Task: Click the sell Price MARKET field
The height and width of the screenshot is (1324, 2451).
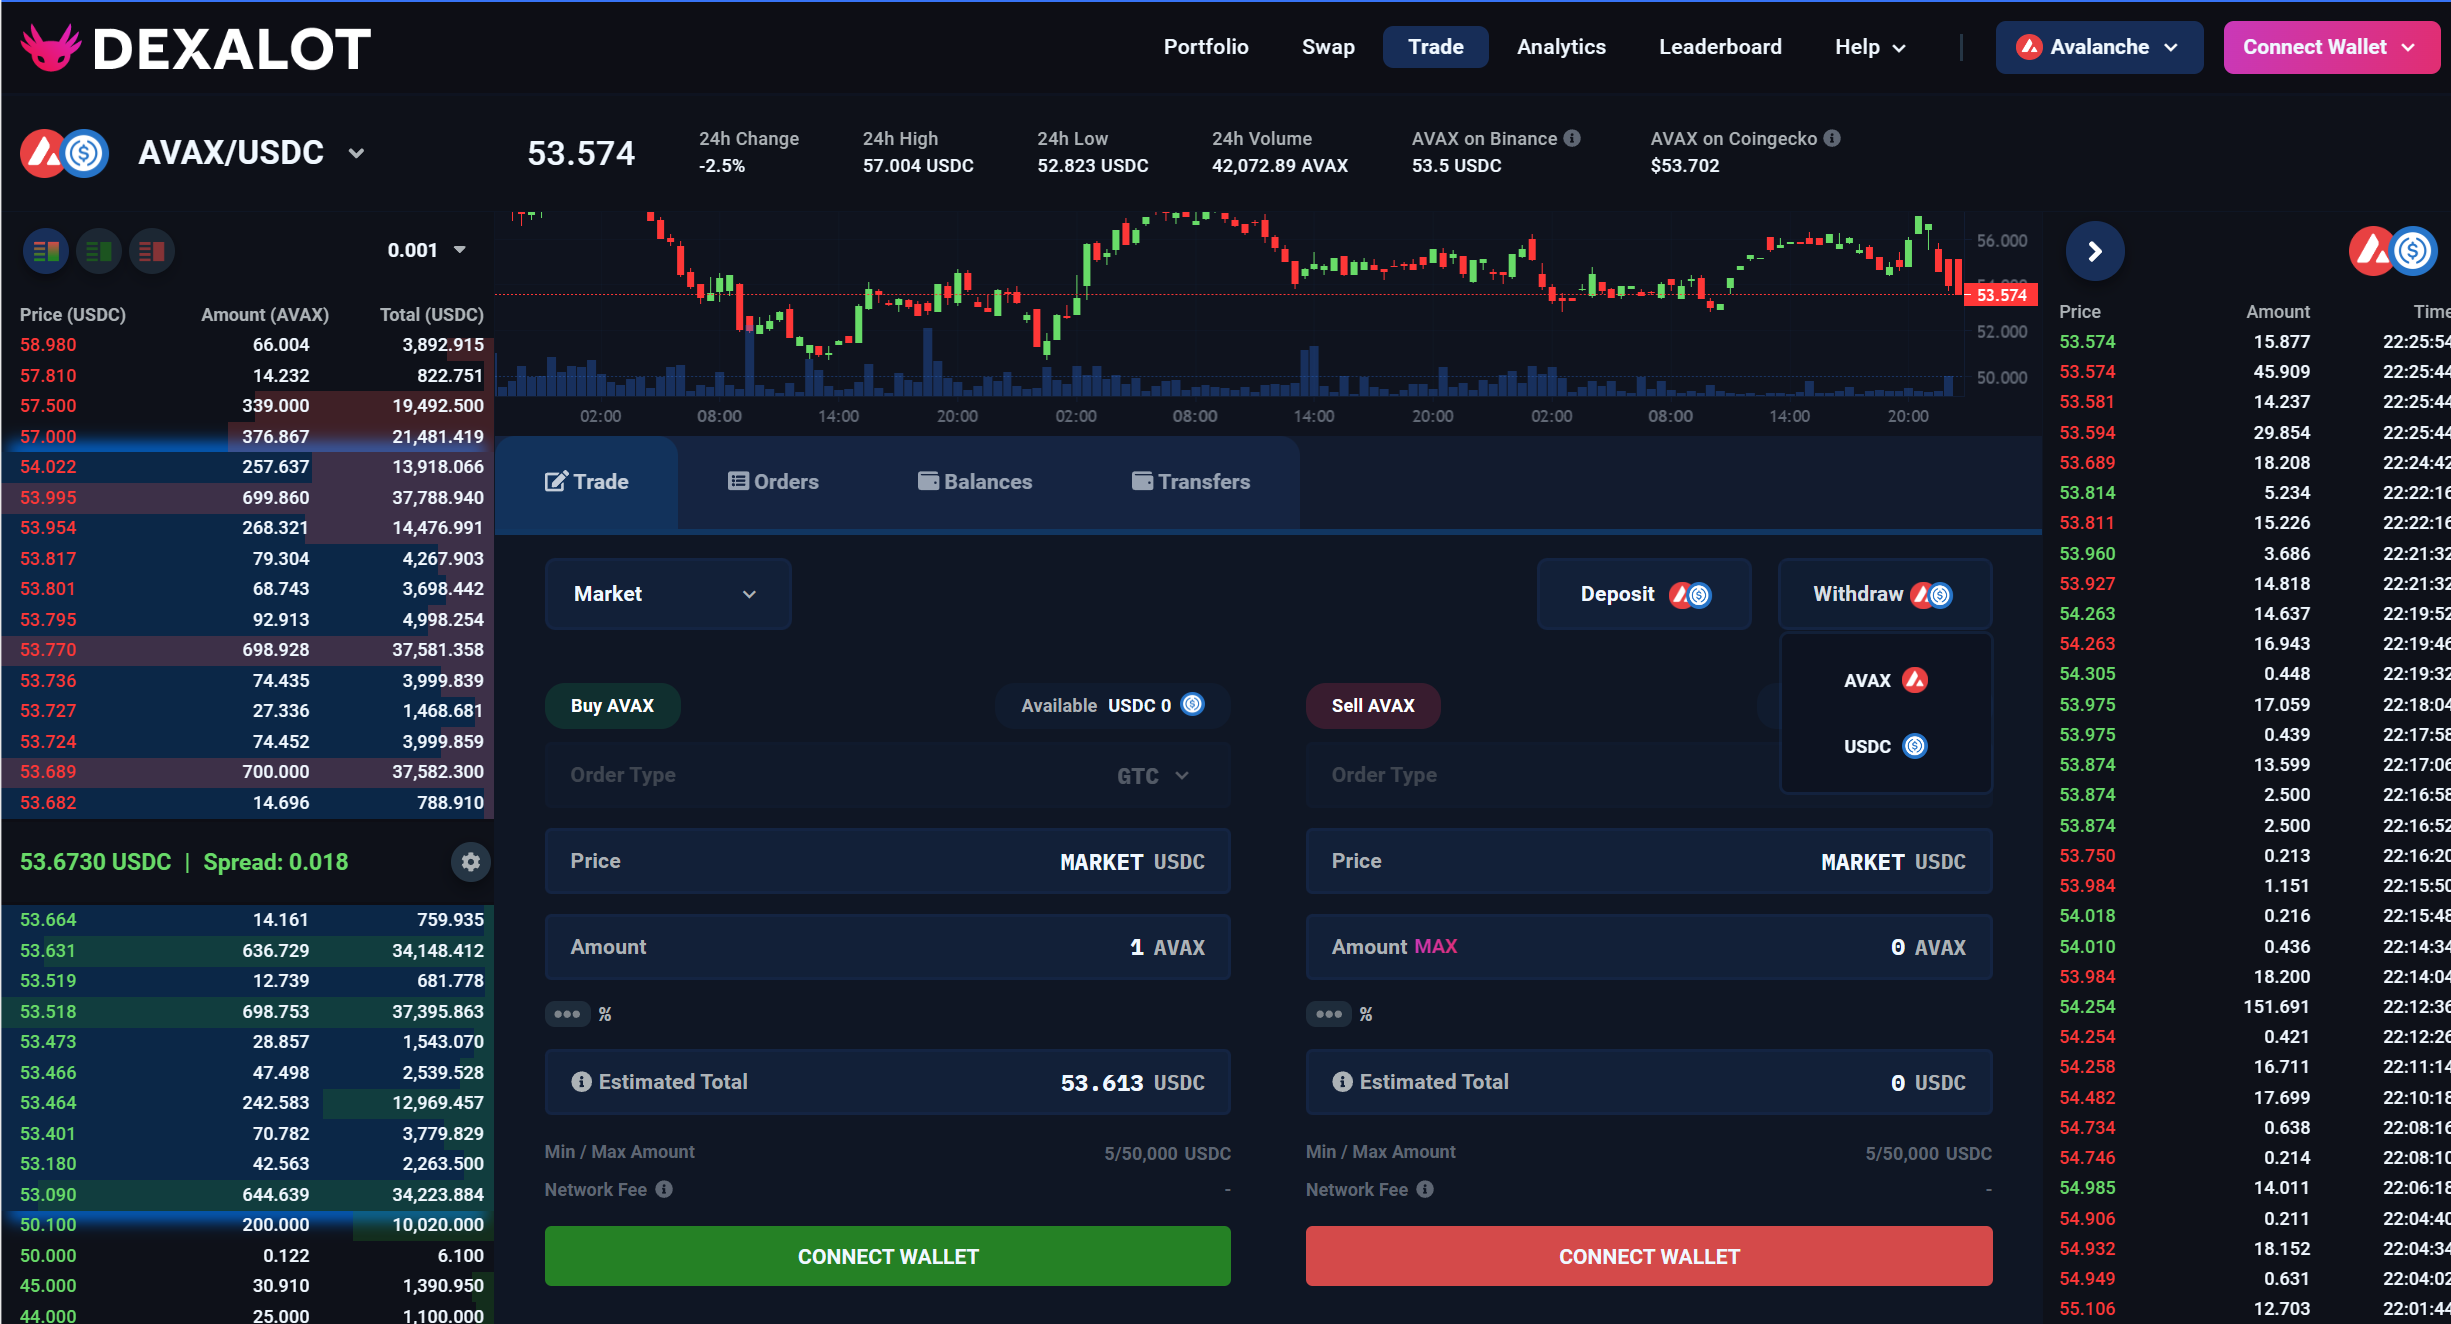Action: (x=1649, y=861)
